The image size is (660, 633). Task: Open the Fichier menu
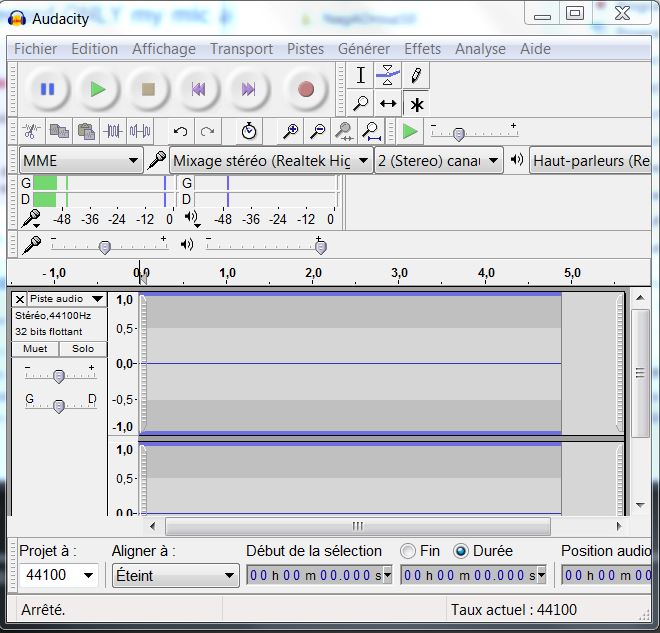(35, 49)
